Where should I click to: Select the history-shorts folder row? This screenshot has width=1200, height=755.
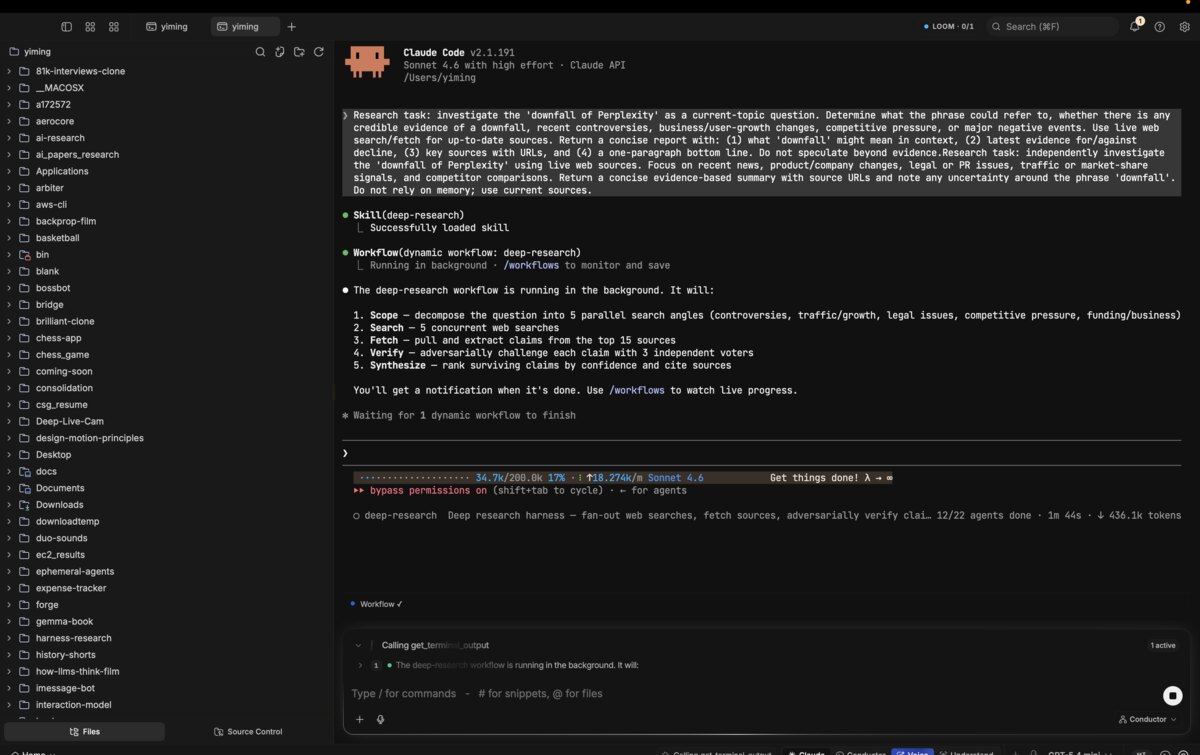[167, 655]
